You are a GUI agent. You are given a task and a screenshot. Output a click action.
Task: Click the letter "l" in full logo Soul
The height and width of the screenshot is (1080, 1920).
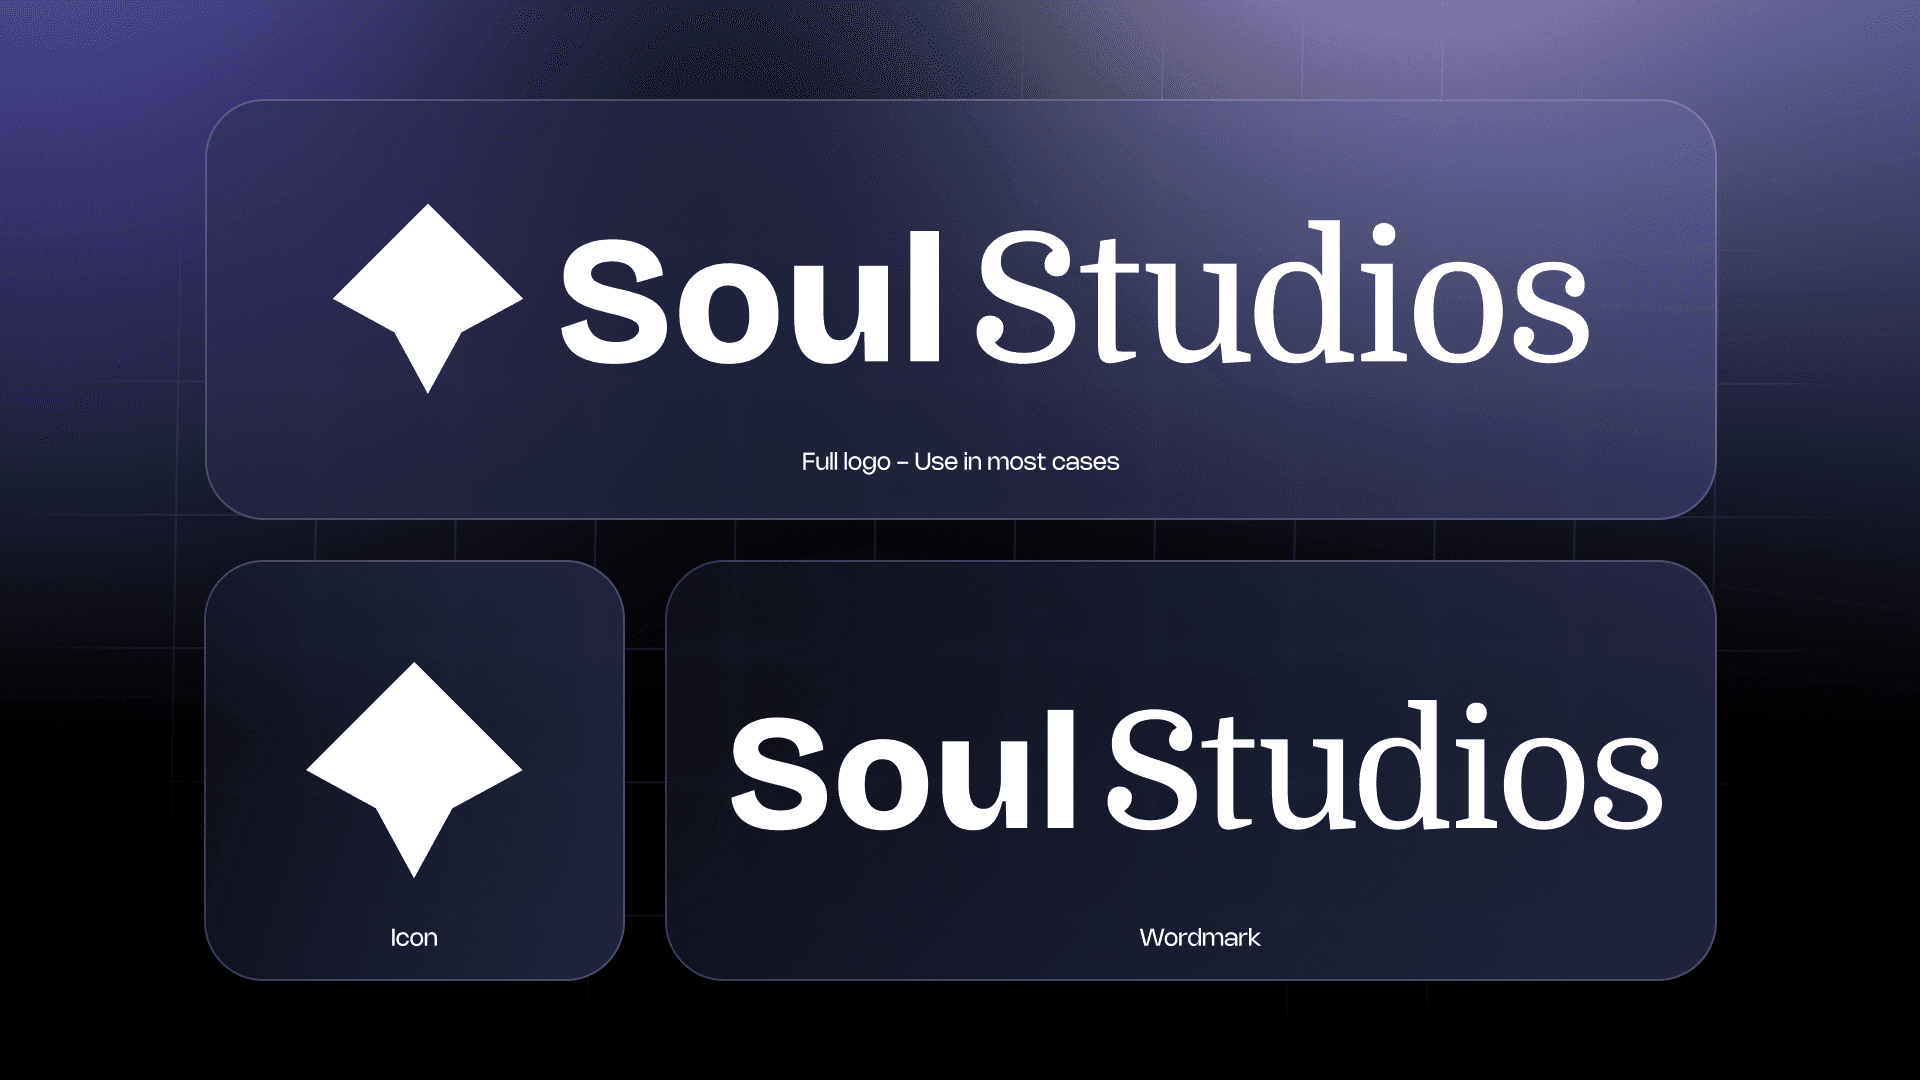(924, 296)
